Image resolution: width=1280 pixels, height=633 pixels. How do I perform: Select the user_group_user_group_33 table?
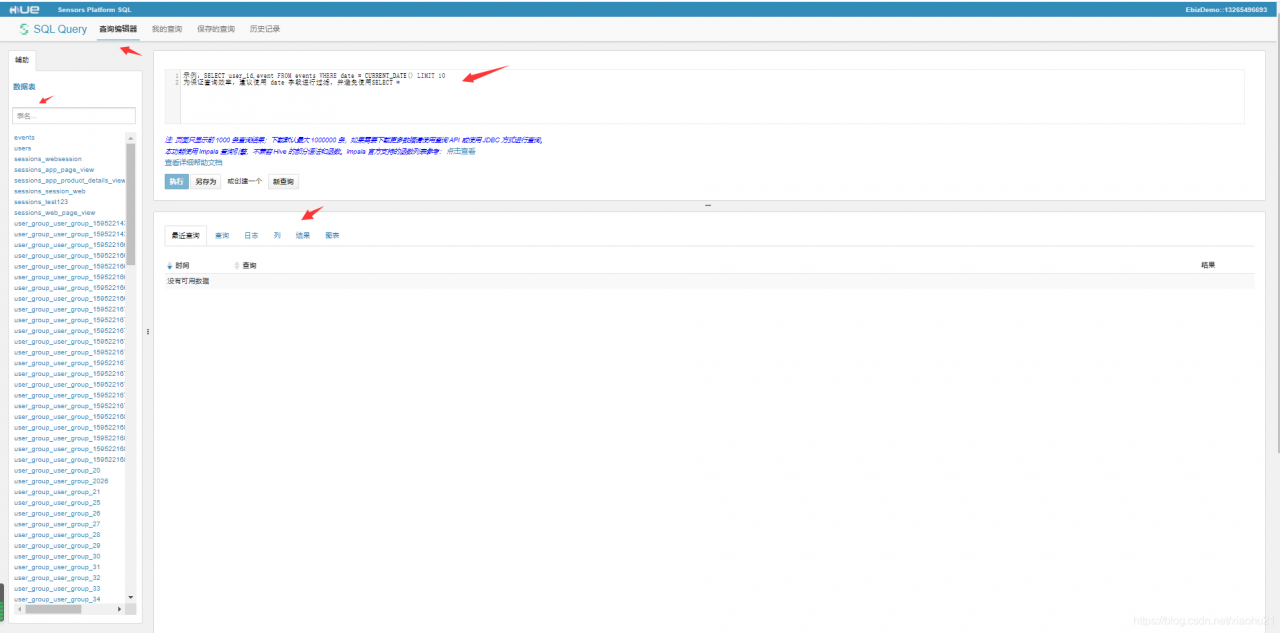pyautogui.click(x=57, y=589)
